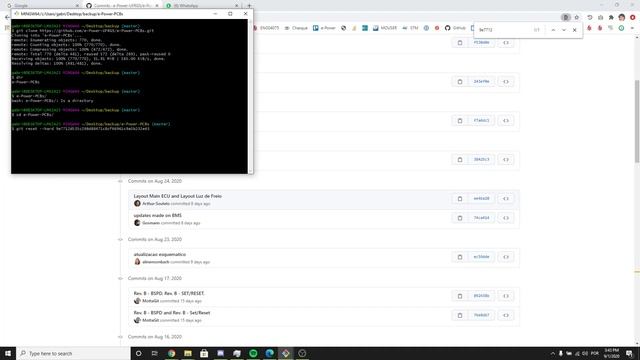Open File Explorer from the taskbar

188,353
